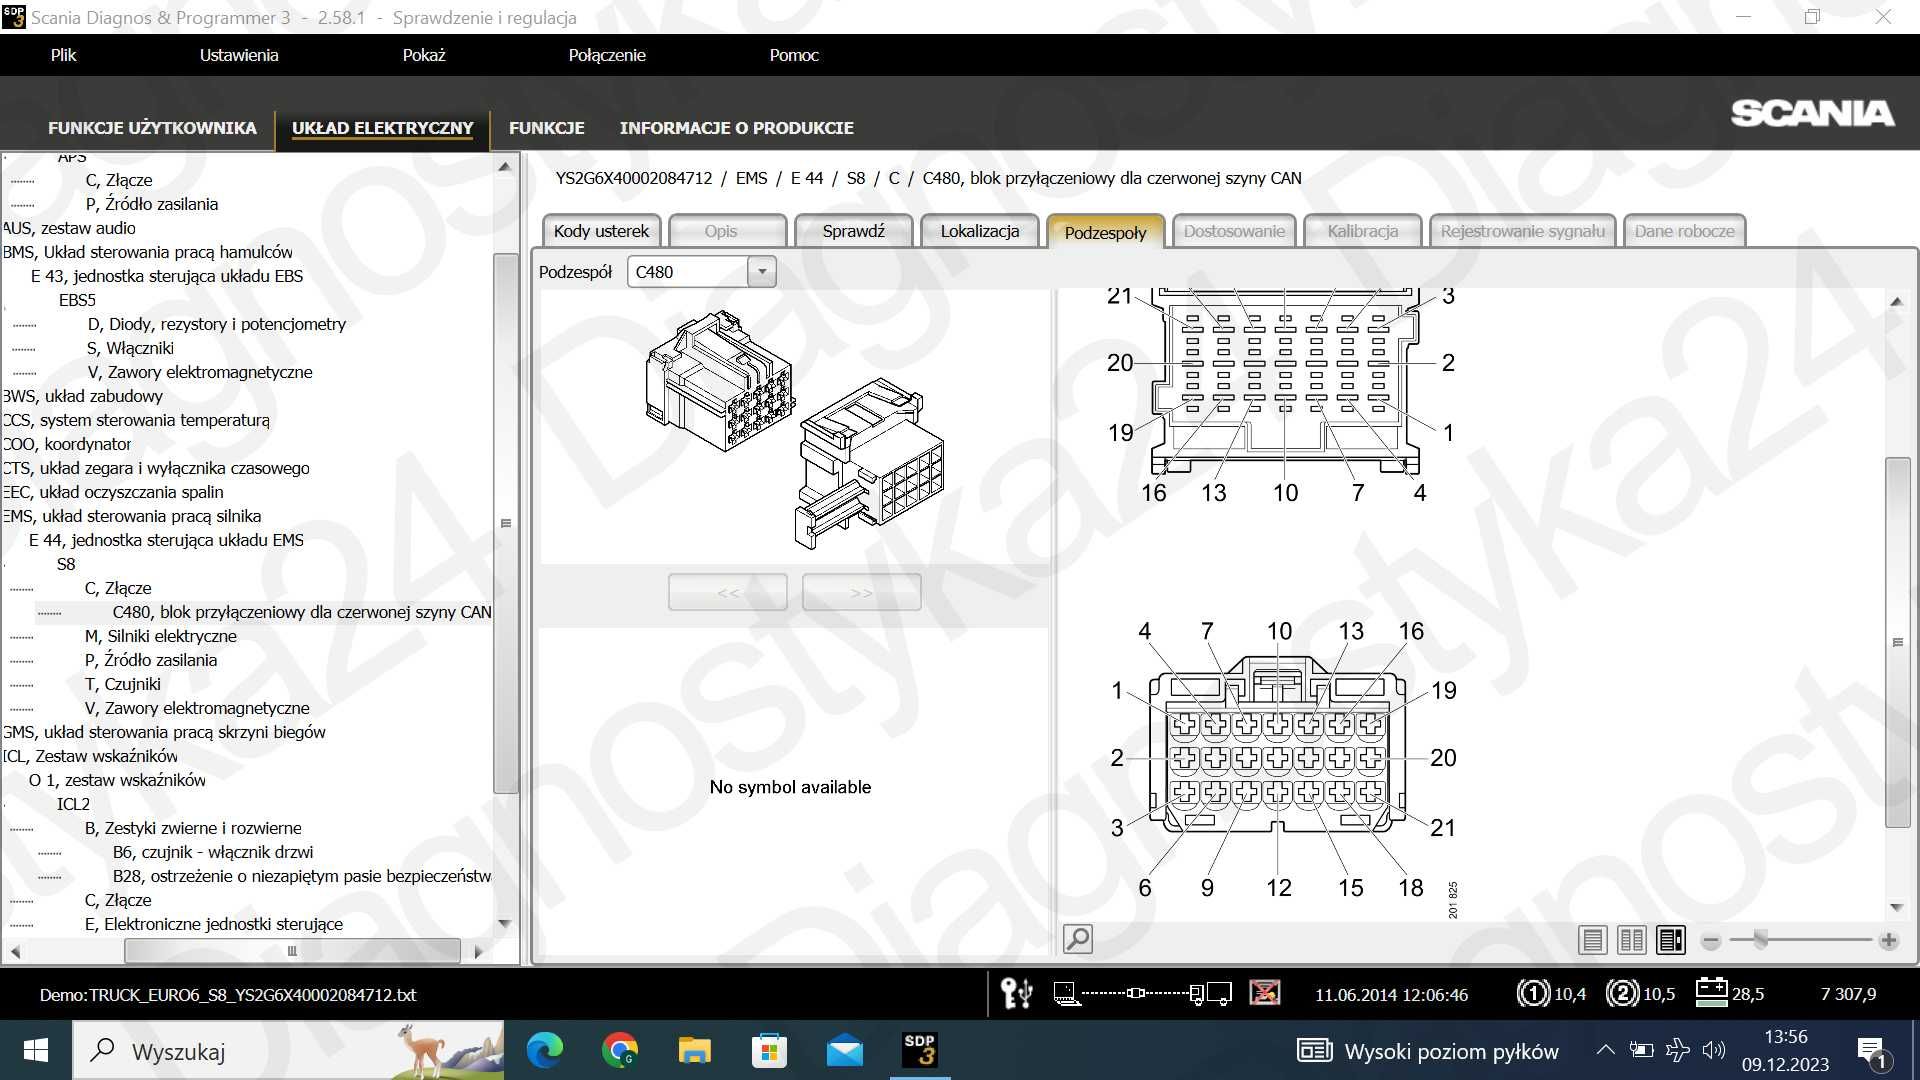Select 'M, Silniki elektryczne' in the tree

(x=161, y=636)
